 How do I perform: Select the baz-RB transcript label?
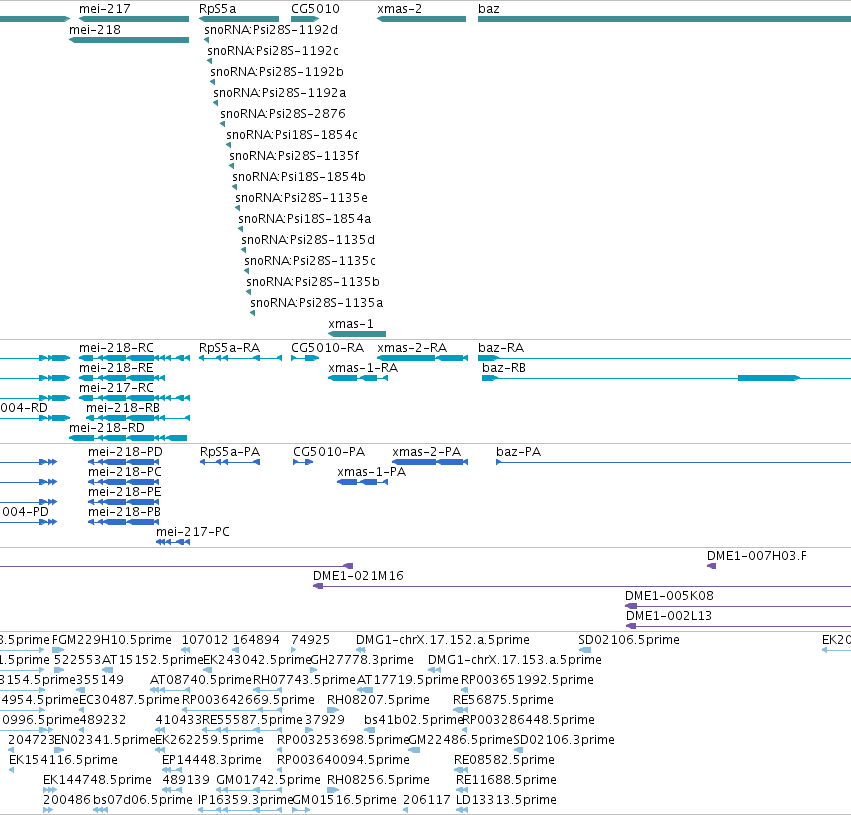(504, 368)
